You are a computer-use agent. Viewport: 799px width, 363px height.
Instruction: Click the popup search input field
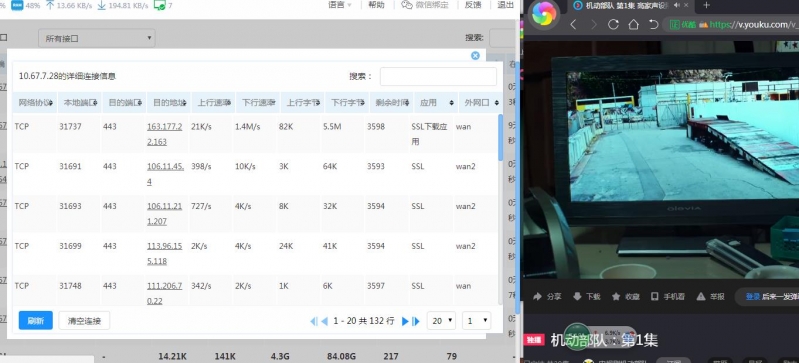click(x=438, y=76)
